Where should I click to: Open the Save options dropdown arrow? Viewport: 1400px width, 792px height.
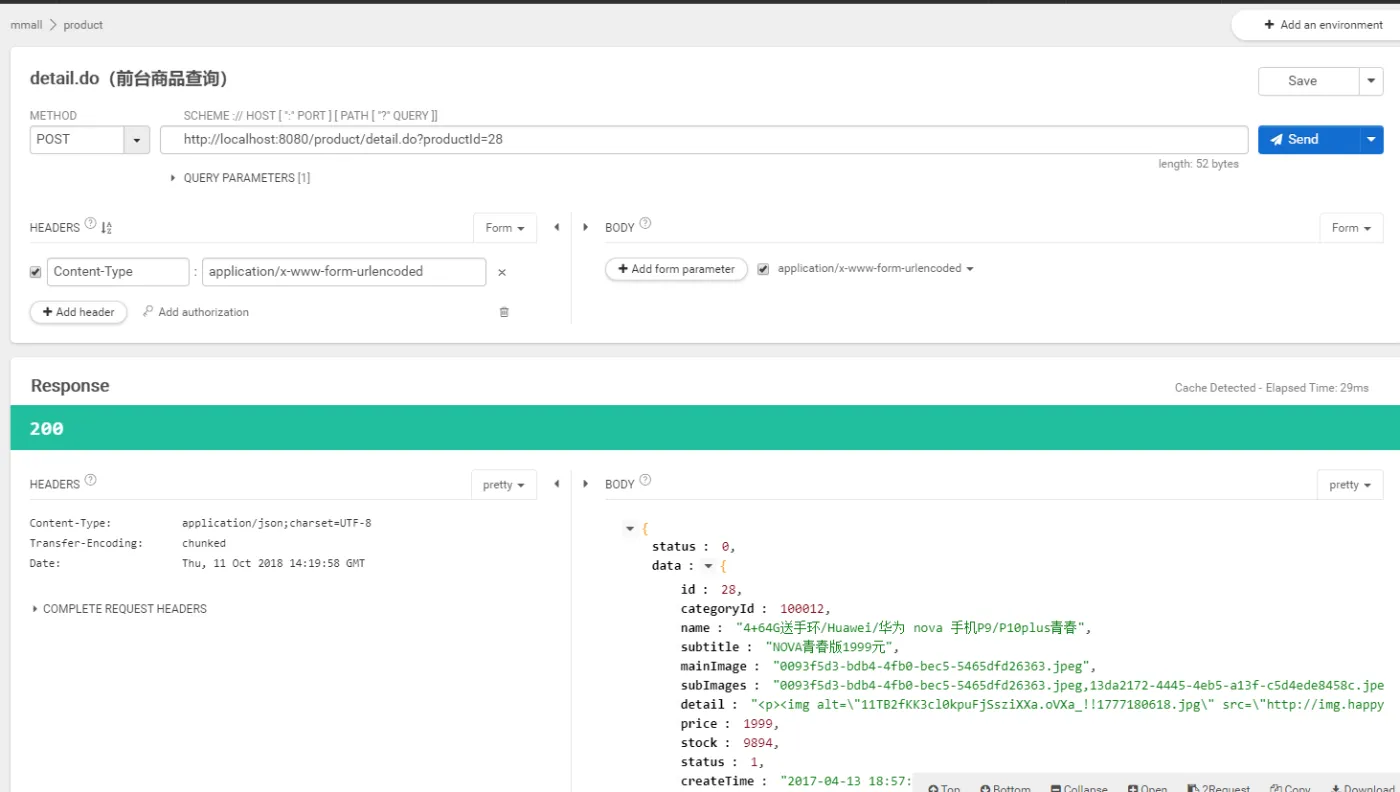1371,81
